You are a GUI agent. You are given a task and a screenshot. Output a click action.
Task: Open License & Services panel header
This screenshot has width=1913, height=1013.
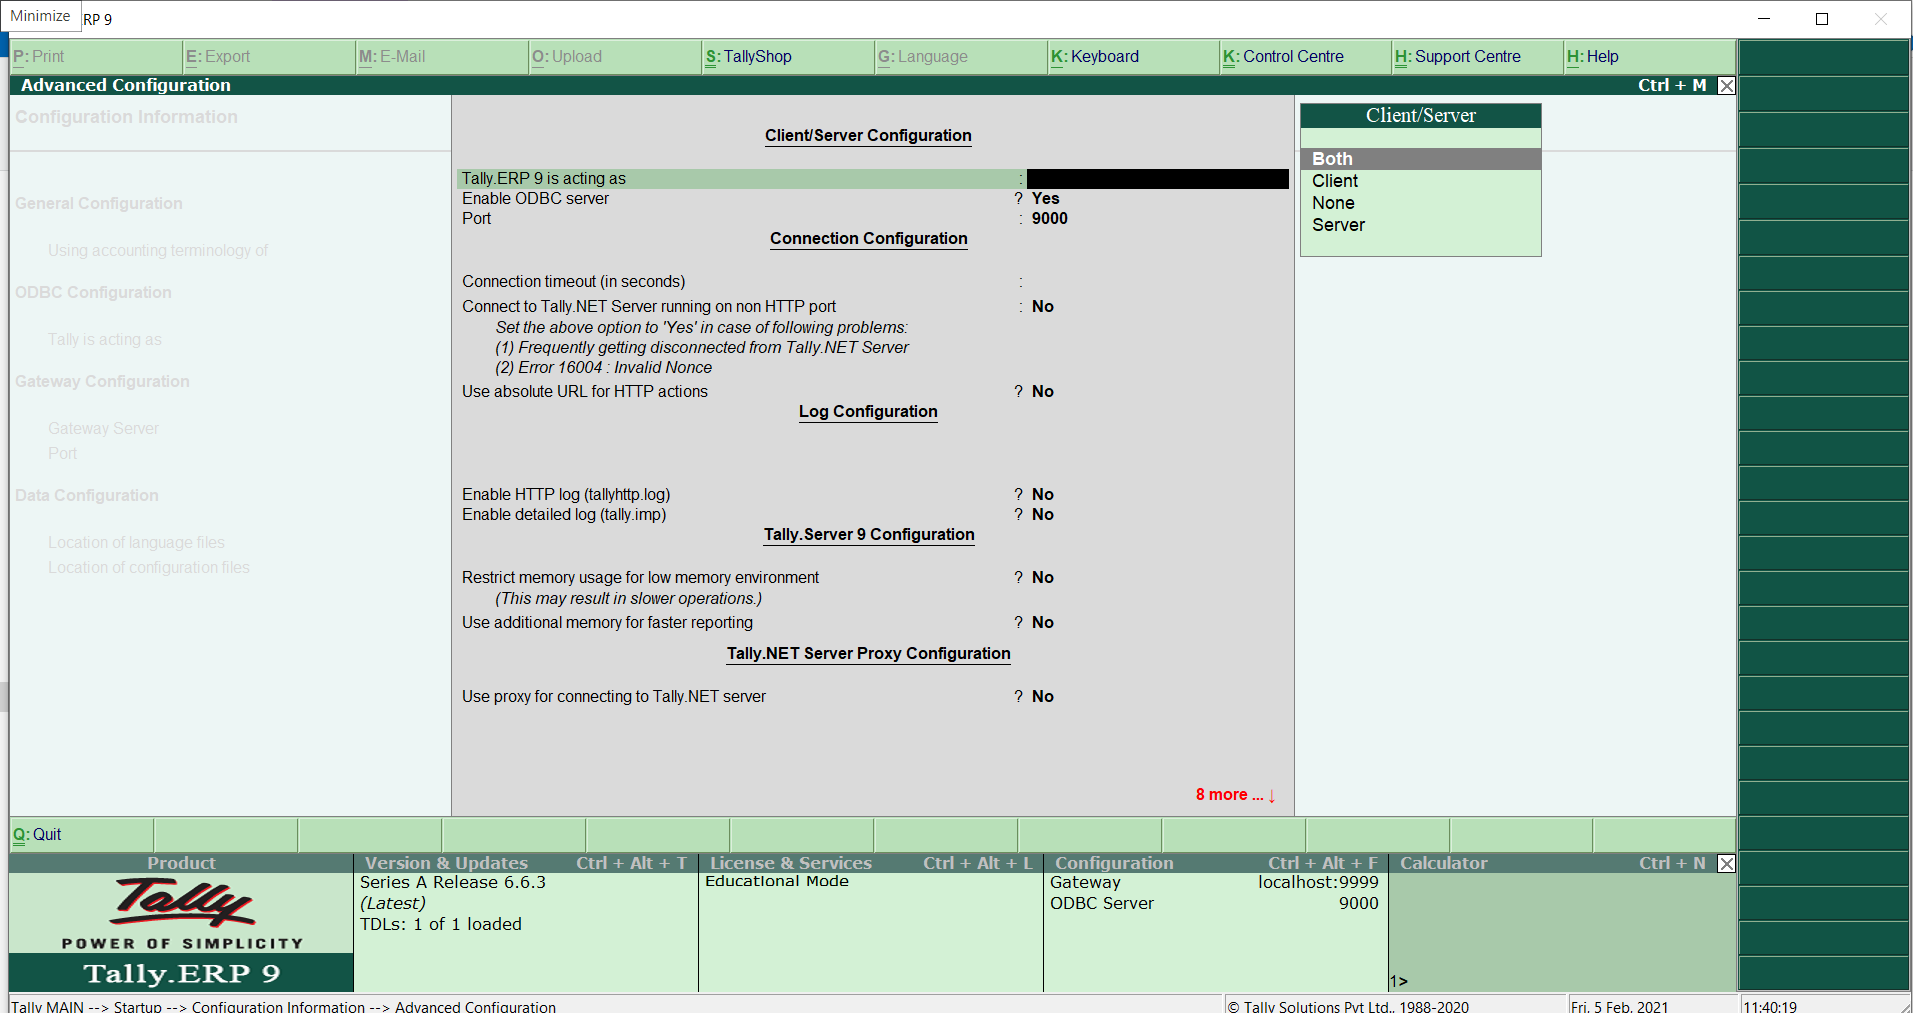[871, 863]
